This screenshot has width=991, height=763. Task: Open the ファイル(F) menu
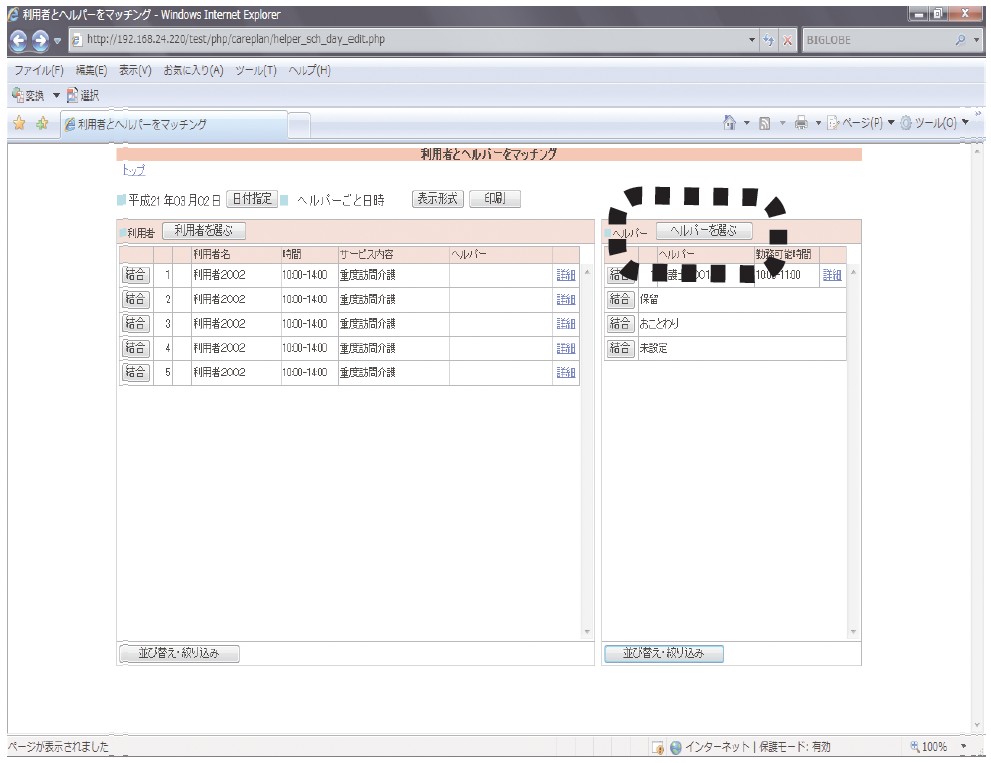coord(39,70)
